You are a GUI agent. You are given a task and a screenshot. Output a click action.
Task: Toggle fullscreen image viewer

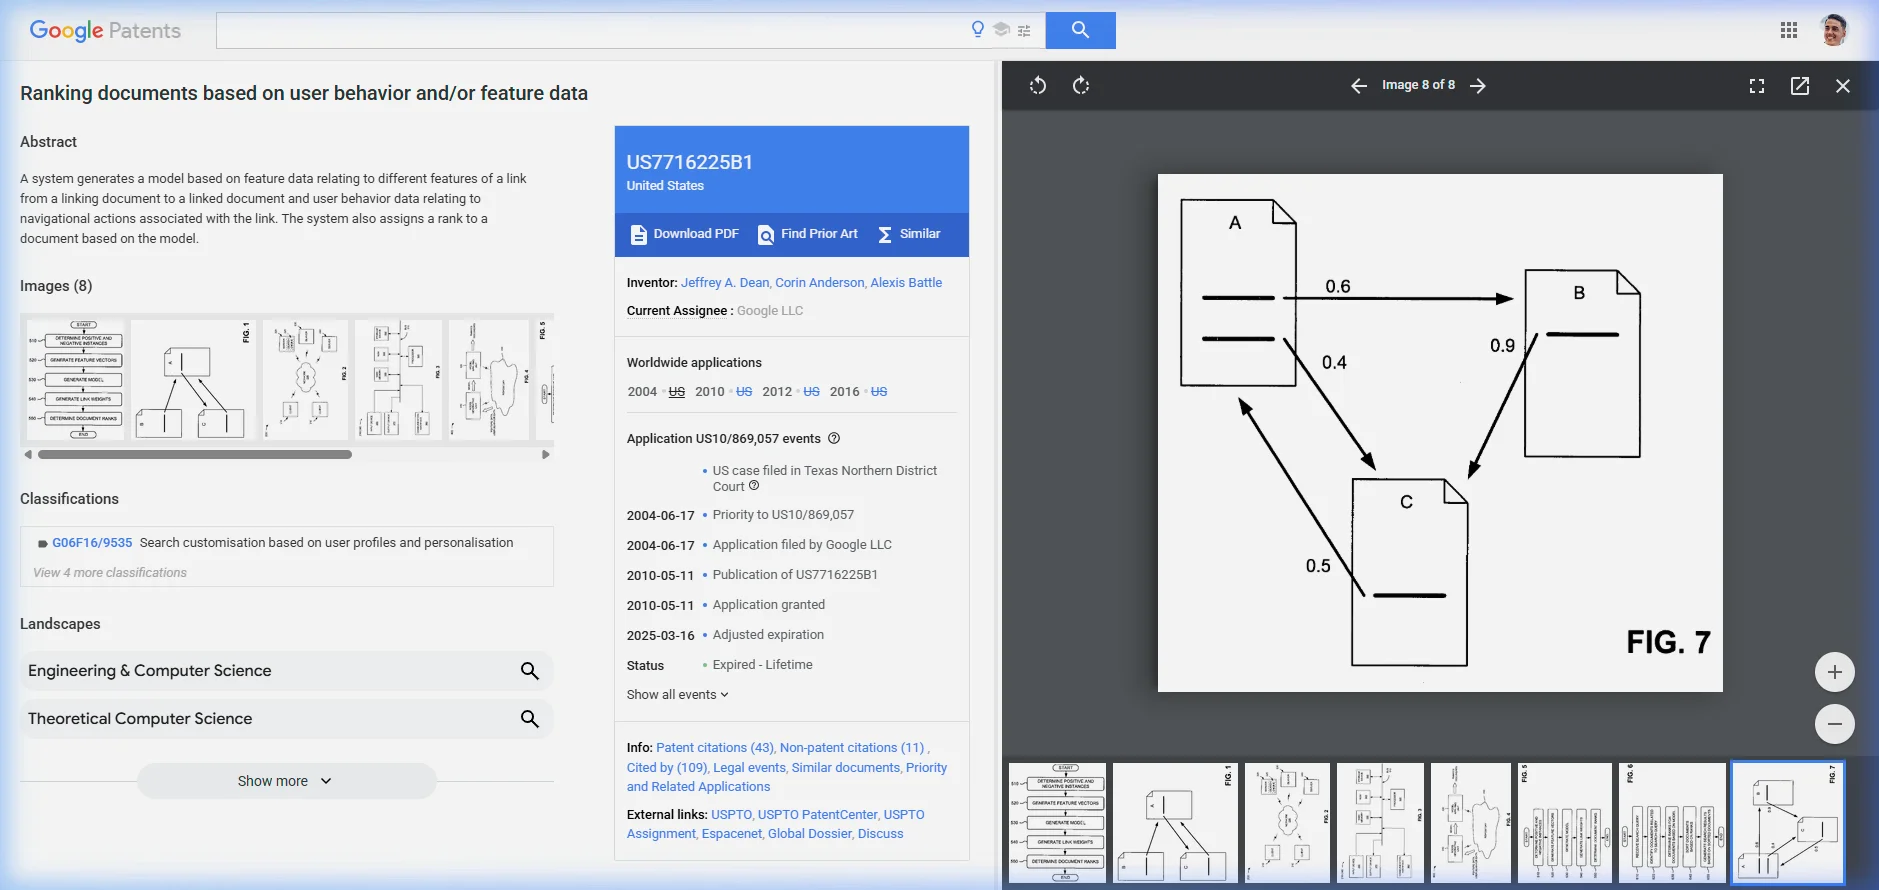click(x=1757, y=86)
